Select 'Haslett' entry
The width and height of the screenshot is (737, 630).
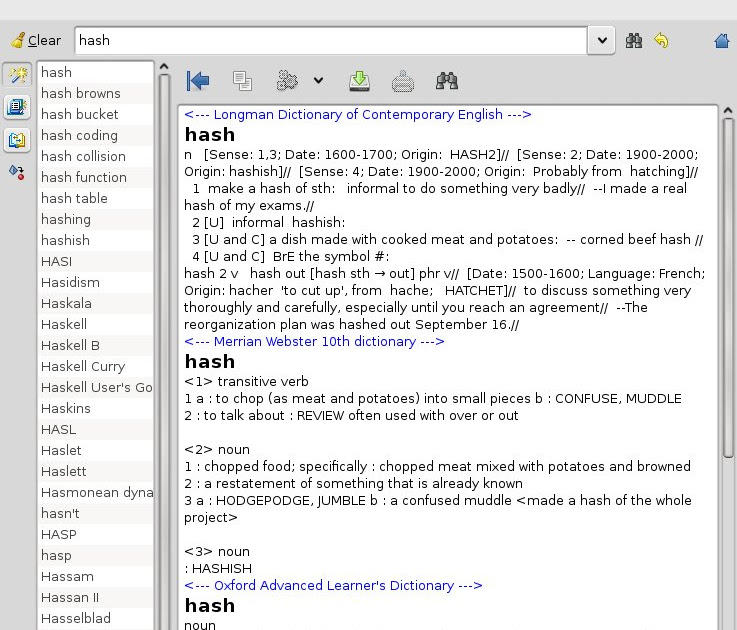[95, 472]
